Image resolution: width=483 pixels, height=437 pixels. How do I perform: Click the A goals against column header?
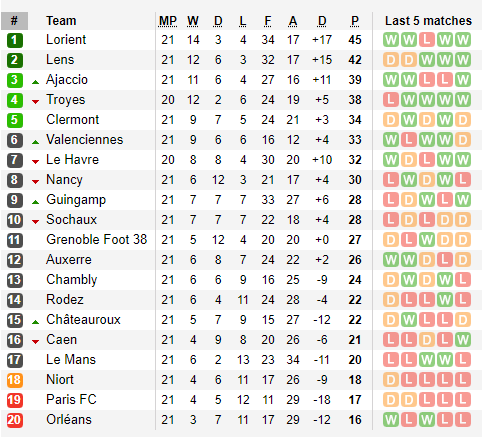[x=293, y=21]
